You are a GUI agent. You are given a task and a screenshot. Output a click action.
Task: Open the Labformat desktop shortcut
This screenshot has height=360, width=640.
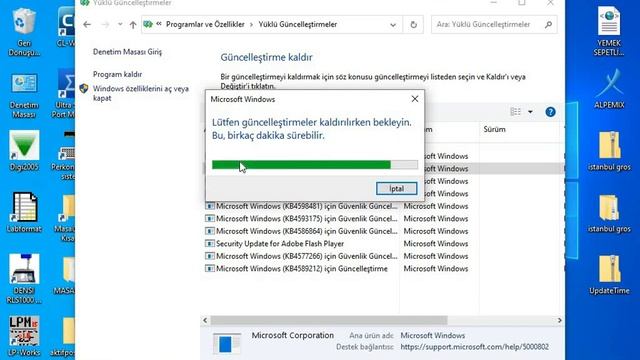[x=24, y=213]
